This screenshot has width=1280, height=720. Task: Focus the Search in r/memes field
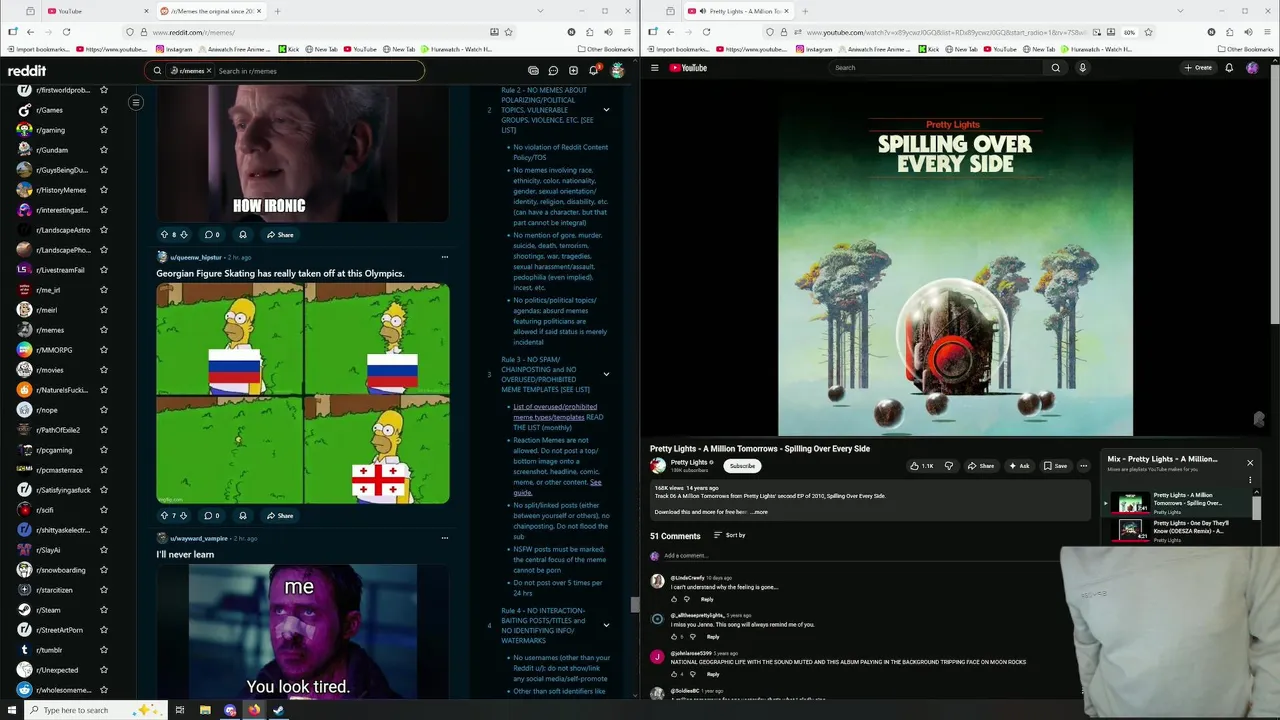pos(318,71)
